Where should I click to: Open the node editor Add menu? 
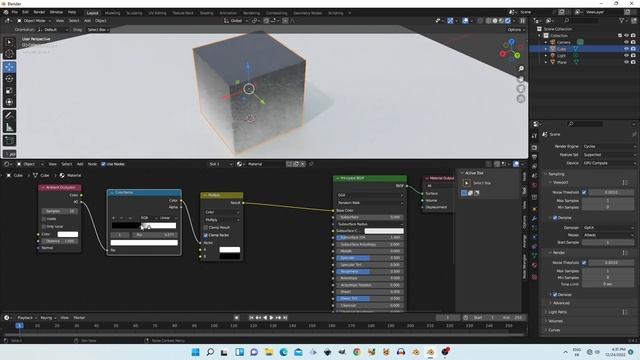80,164
